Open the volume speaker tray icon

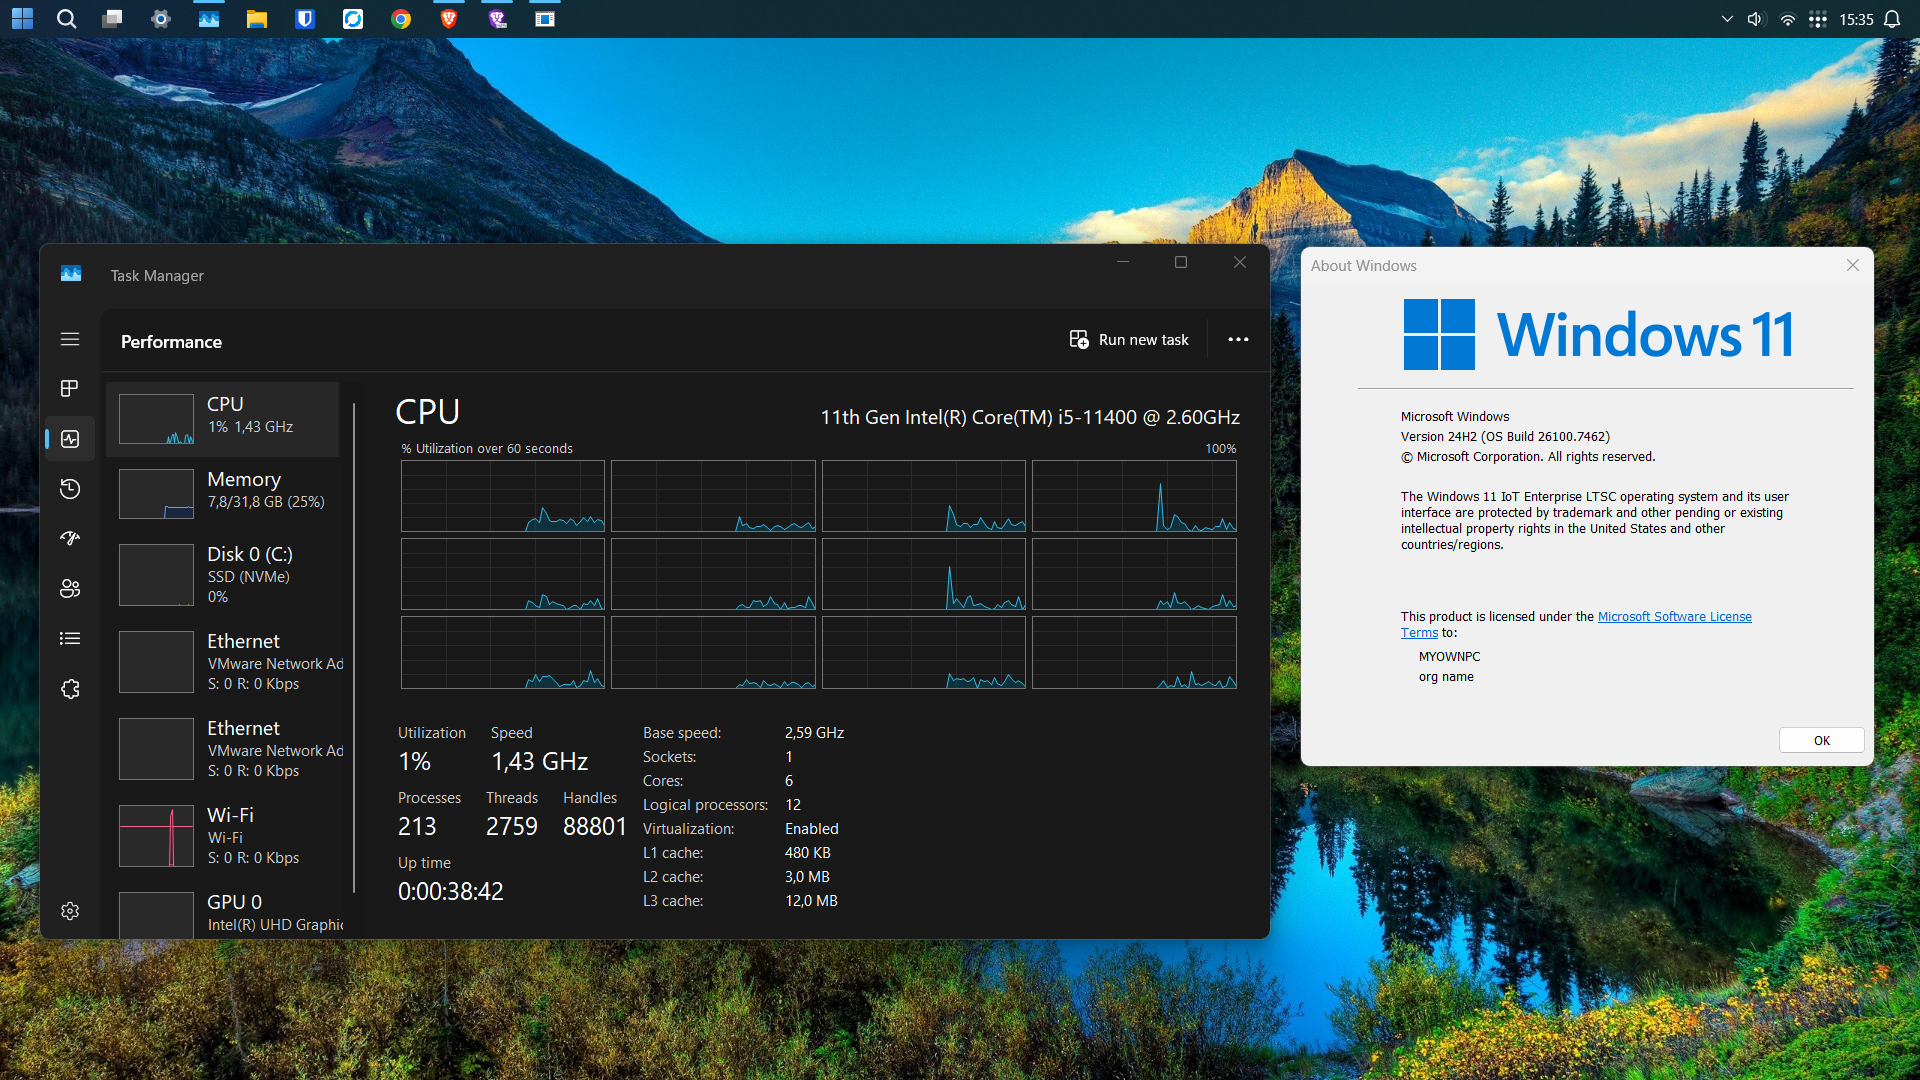click(1755, 19)
